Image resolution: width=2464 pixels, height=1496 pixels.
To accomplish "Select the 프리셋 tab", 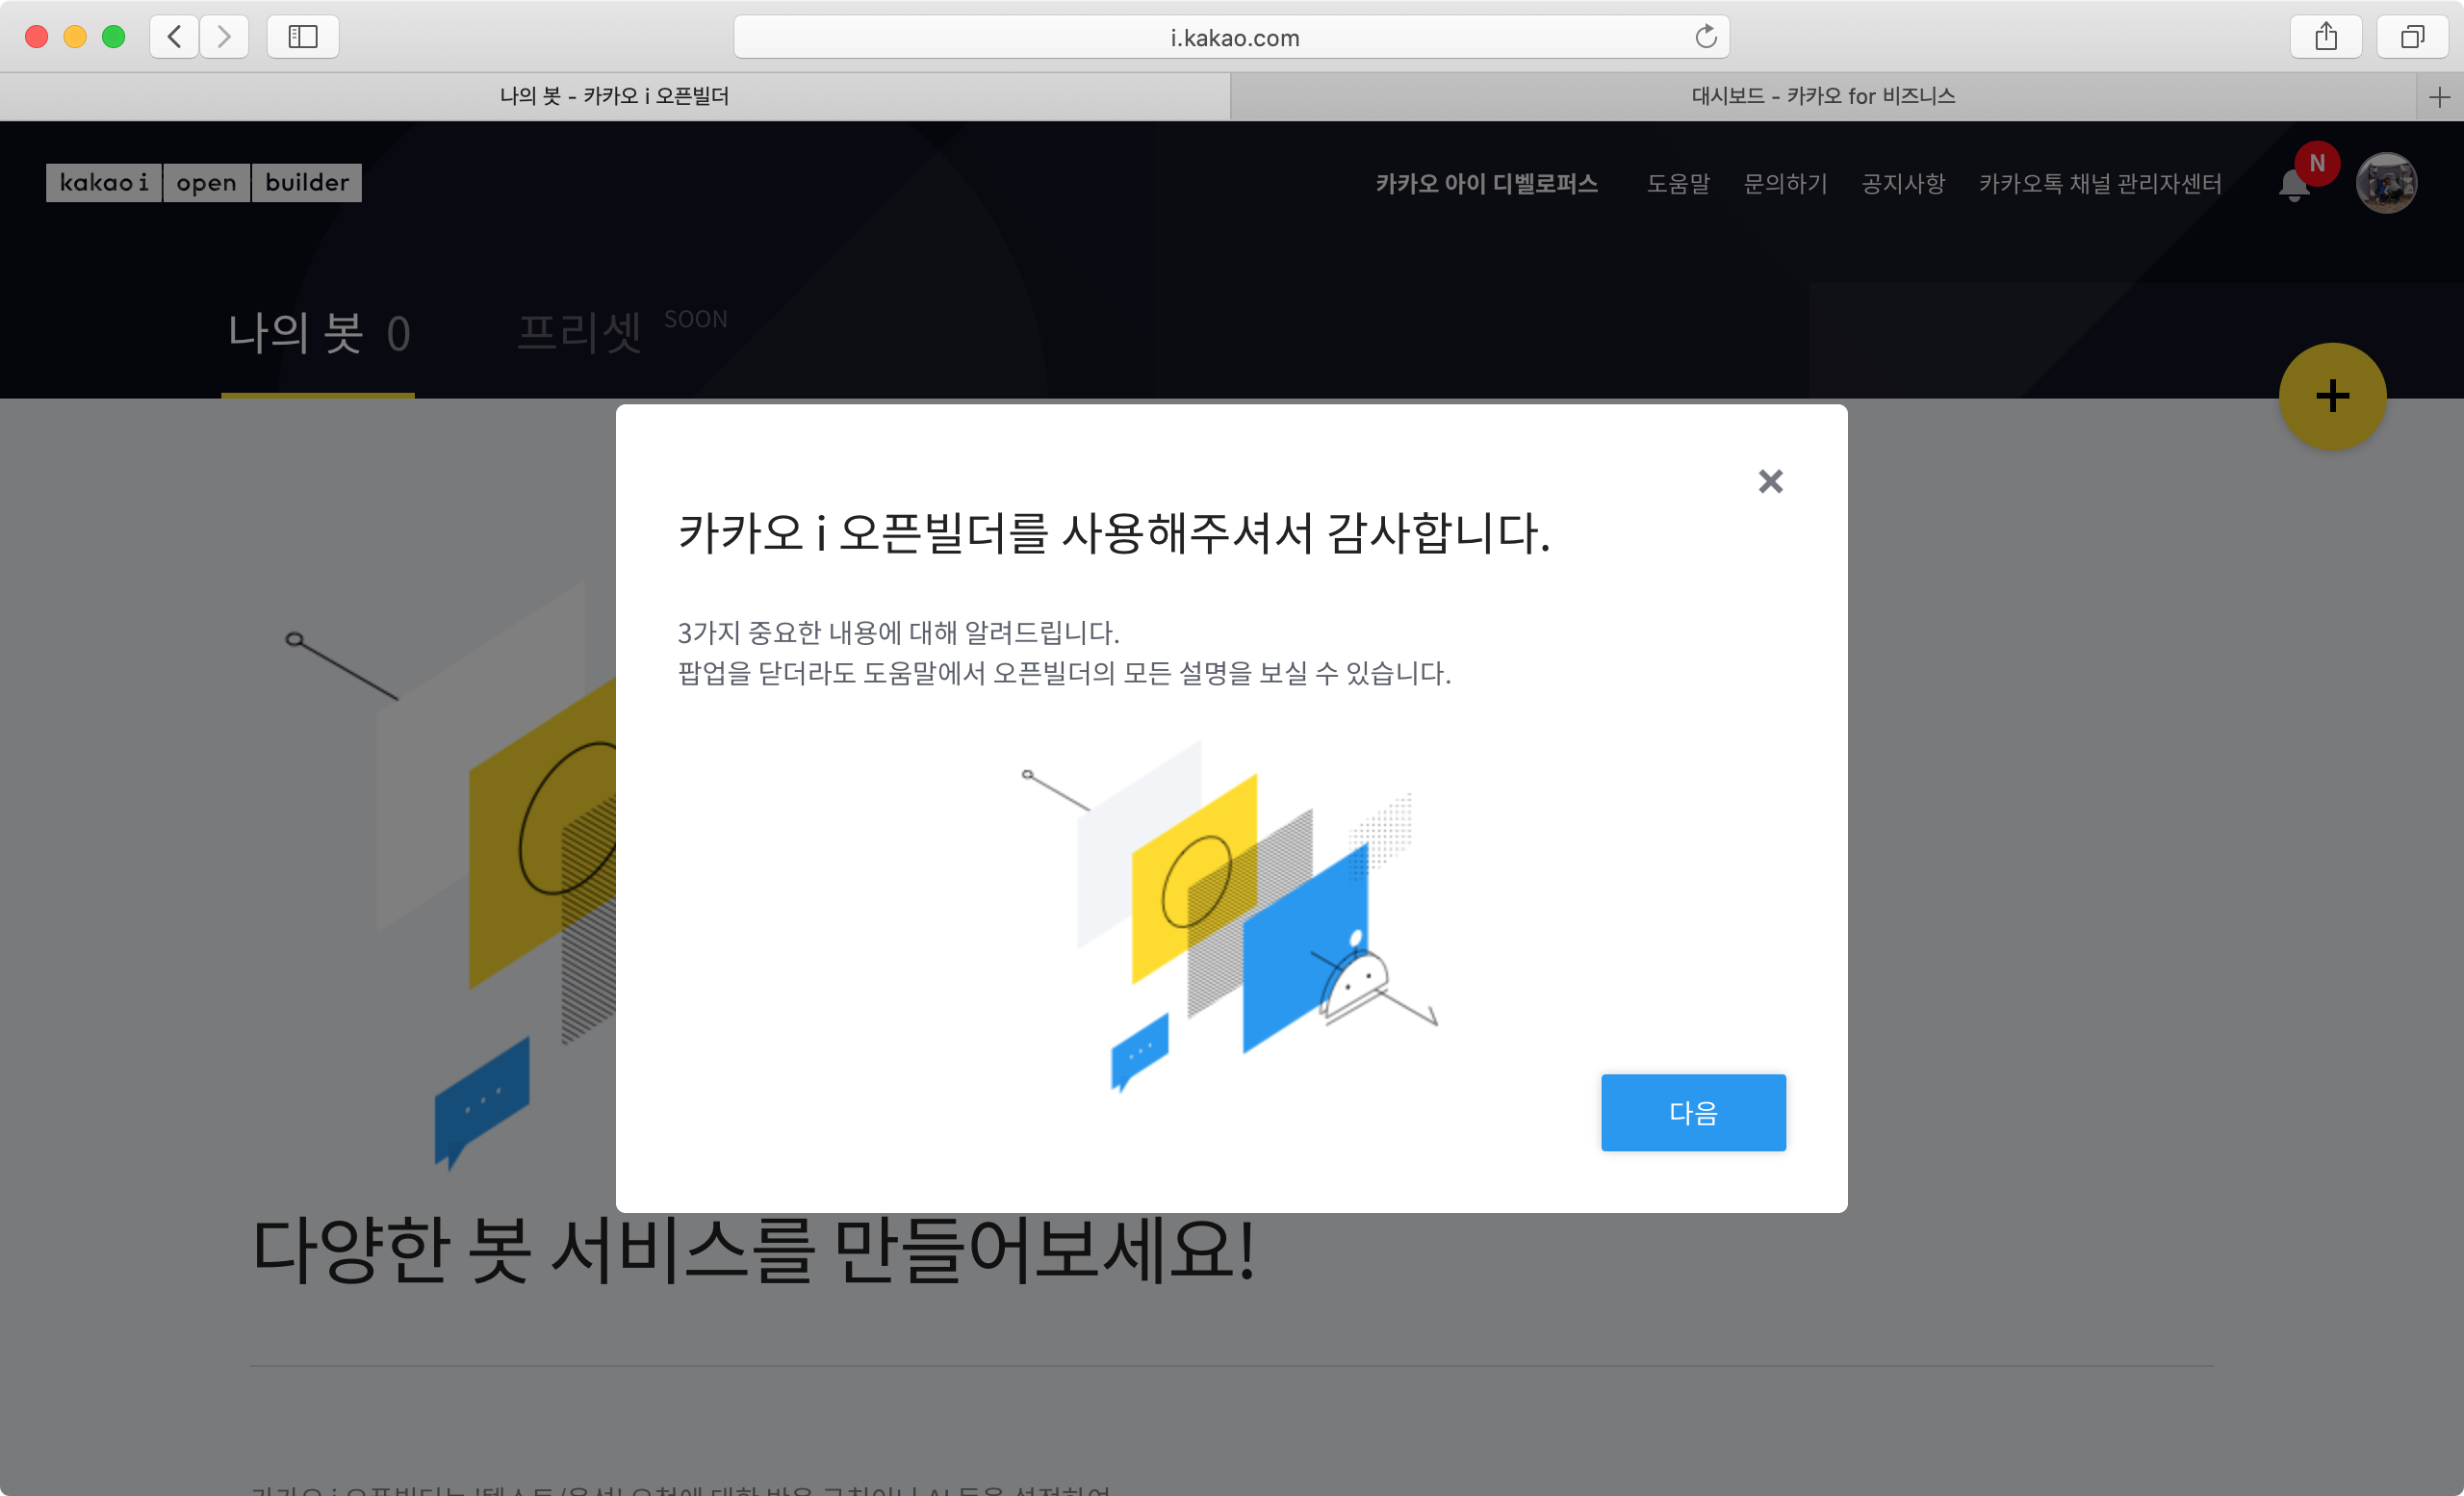I will point(579,334).
